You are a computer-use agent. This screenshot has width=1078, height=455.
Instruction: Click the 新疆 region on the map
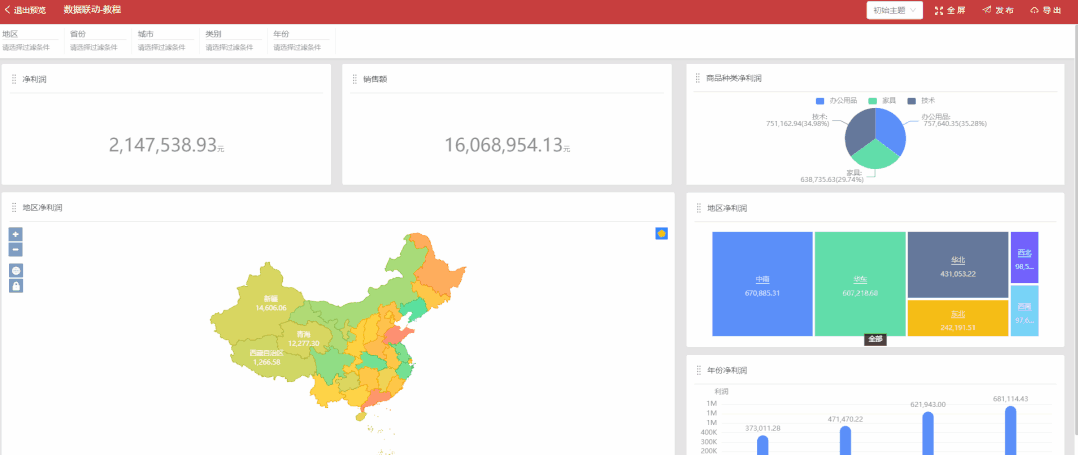click(x=269, y=302)
